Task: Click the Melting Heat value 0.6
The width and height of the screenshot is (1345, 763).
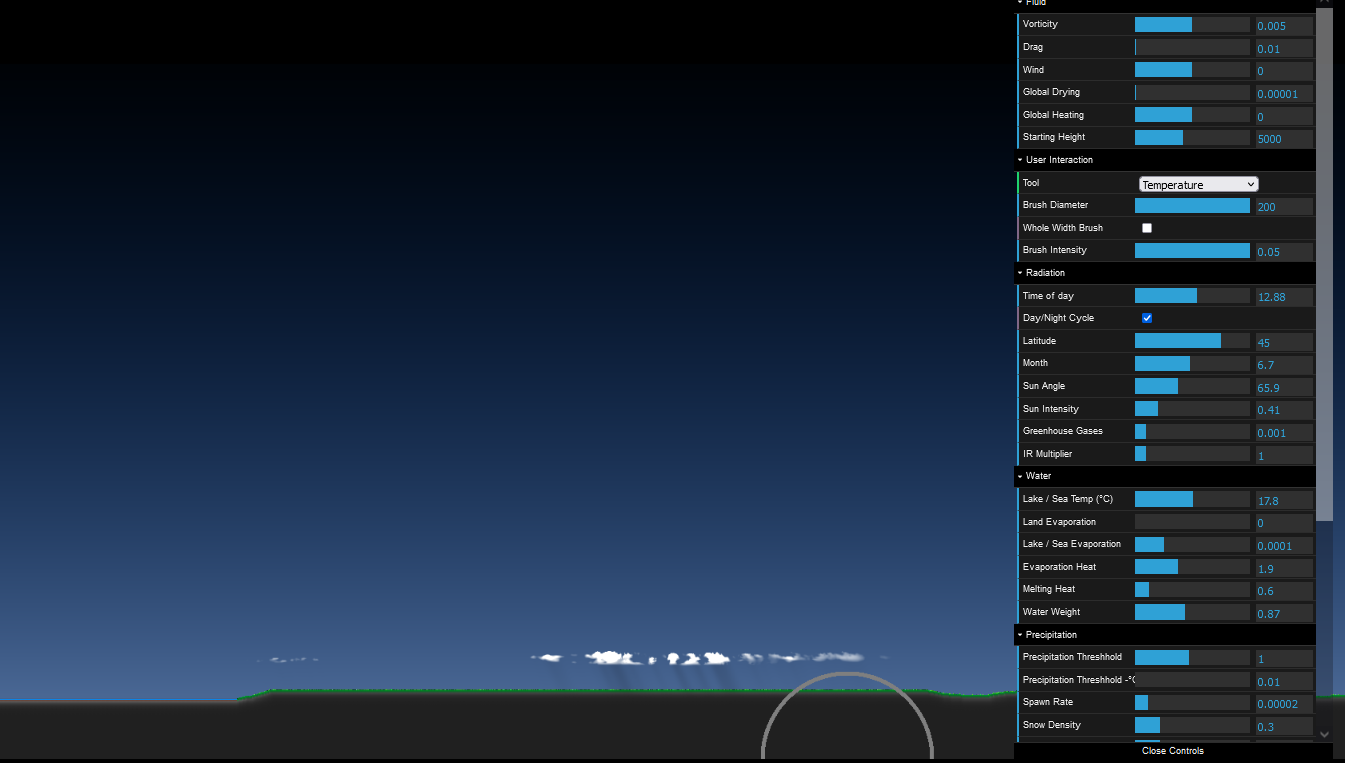Action: [1284, 591]
